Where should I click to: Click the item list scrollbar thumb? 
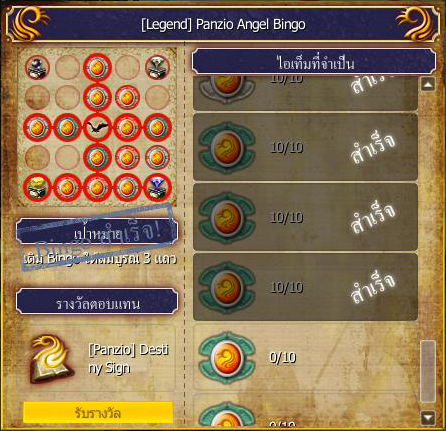pos(428,372)
